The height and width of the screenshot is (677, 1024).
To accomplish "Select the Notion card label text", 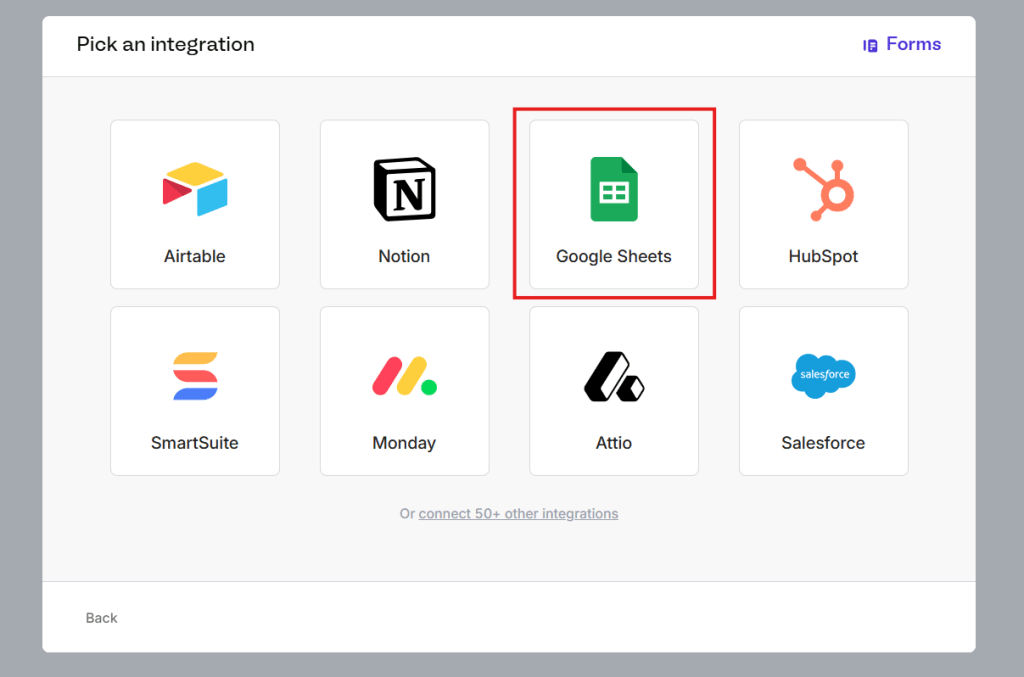I will tap(404, 256).
